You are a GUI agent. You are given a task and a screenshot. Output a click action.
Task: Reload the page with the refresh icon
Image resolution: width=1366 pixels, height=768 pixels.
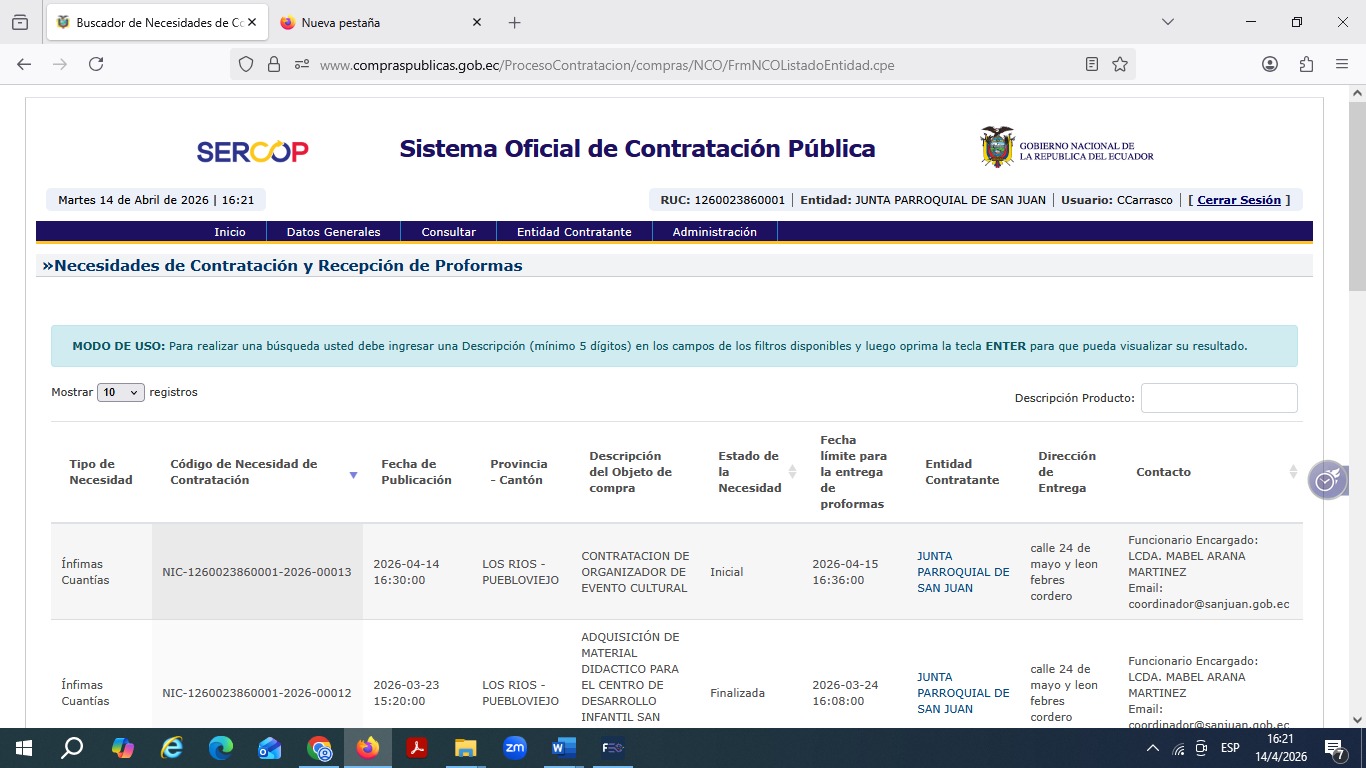click(96, 64)
